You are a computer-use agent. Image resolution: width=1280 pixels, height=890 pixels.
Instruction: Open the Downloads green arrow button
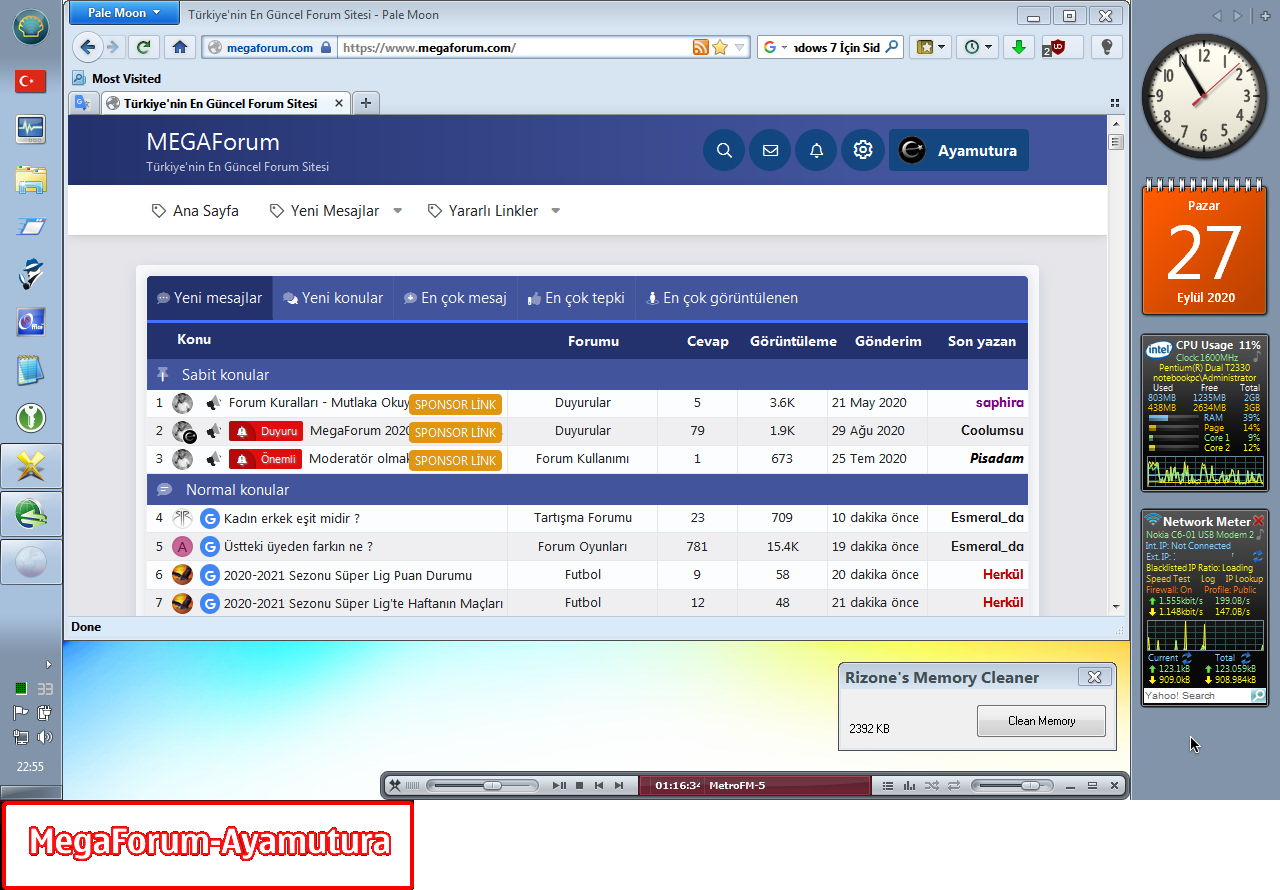click(x=1018, y=47)
